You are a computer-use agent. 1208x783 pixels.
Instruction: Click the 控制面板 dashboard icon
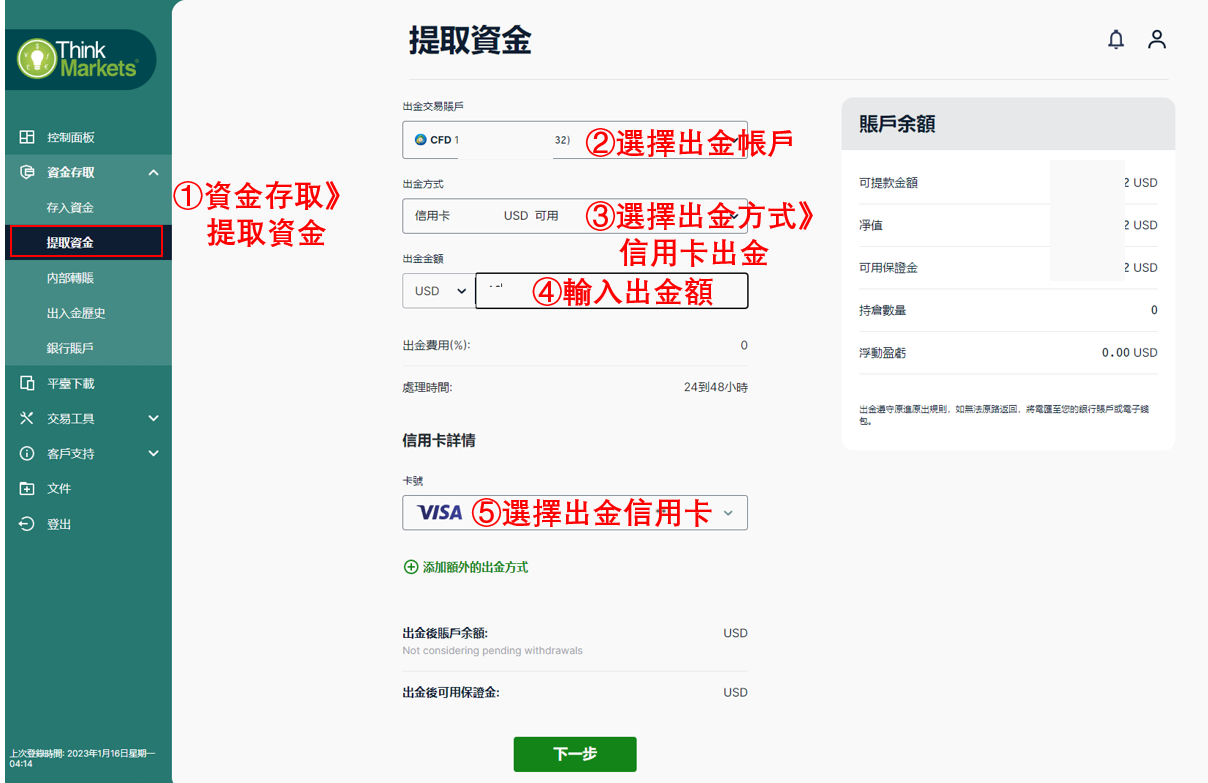coord(27,137)
